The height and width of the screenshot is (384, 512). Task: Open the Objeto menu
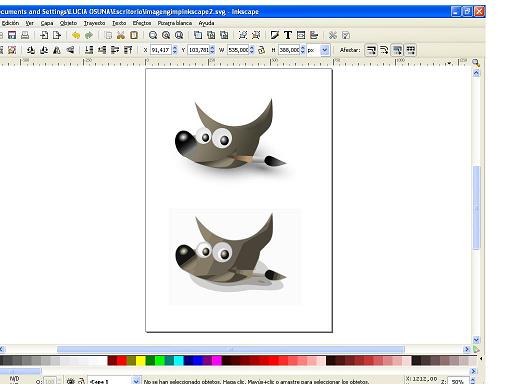click(68, 23)
